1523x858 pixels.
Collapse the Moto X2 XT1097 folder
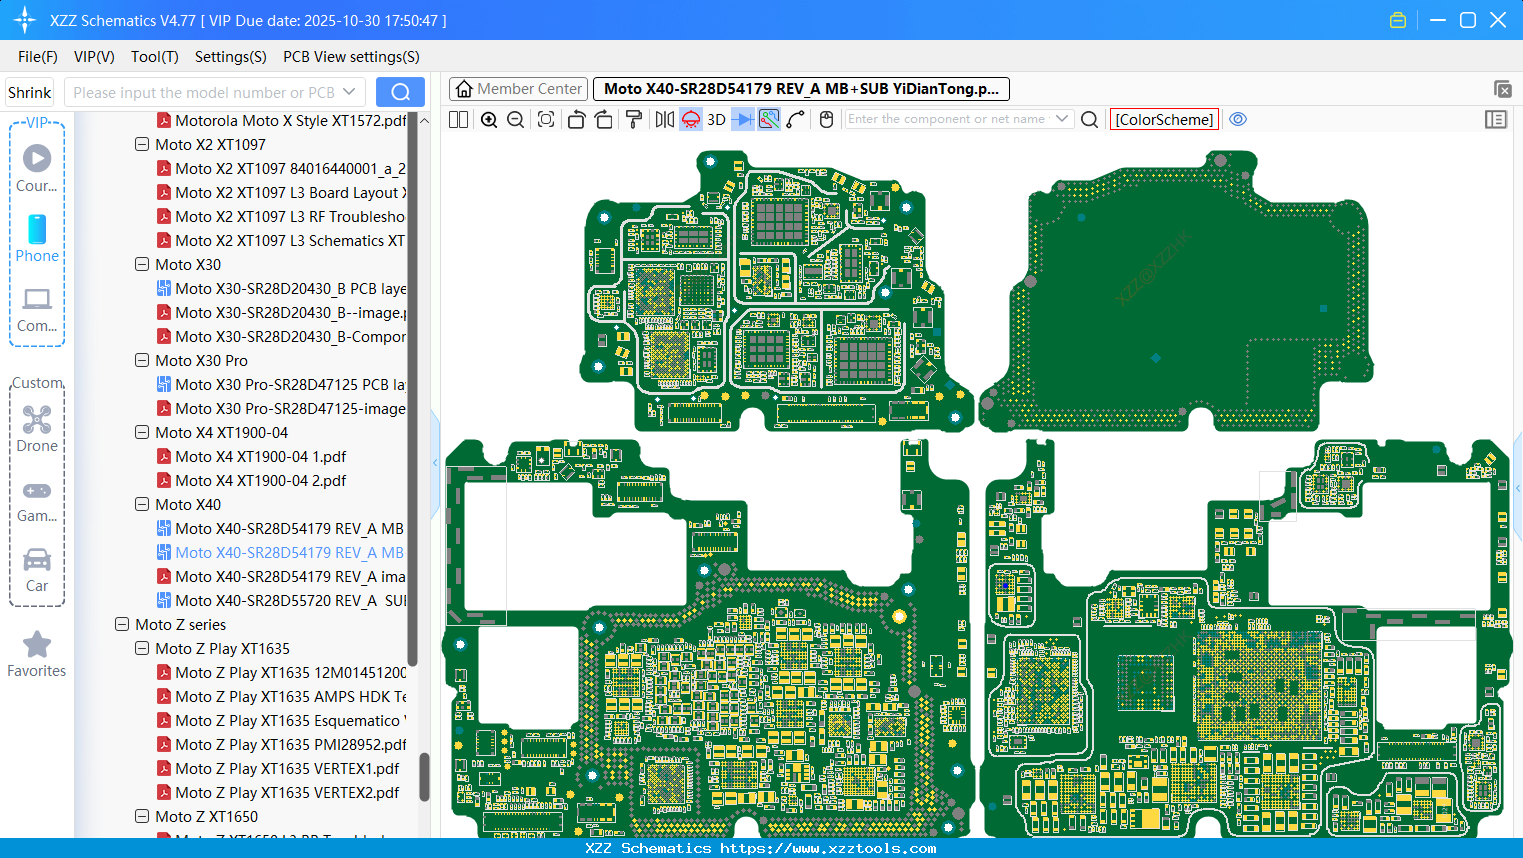[x=142, y=144]
